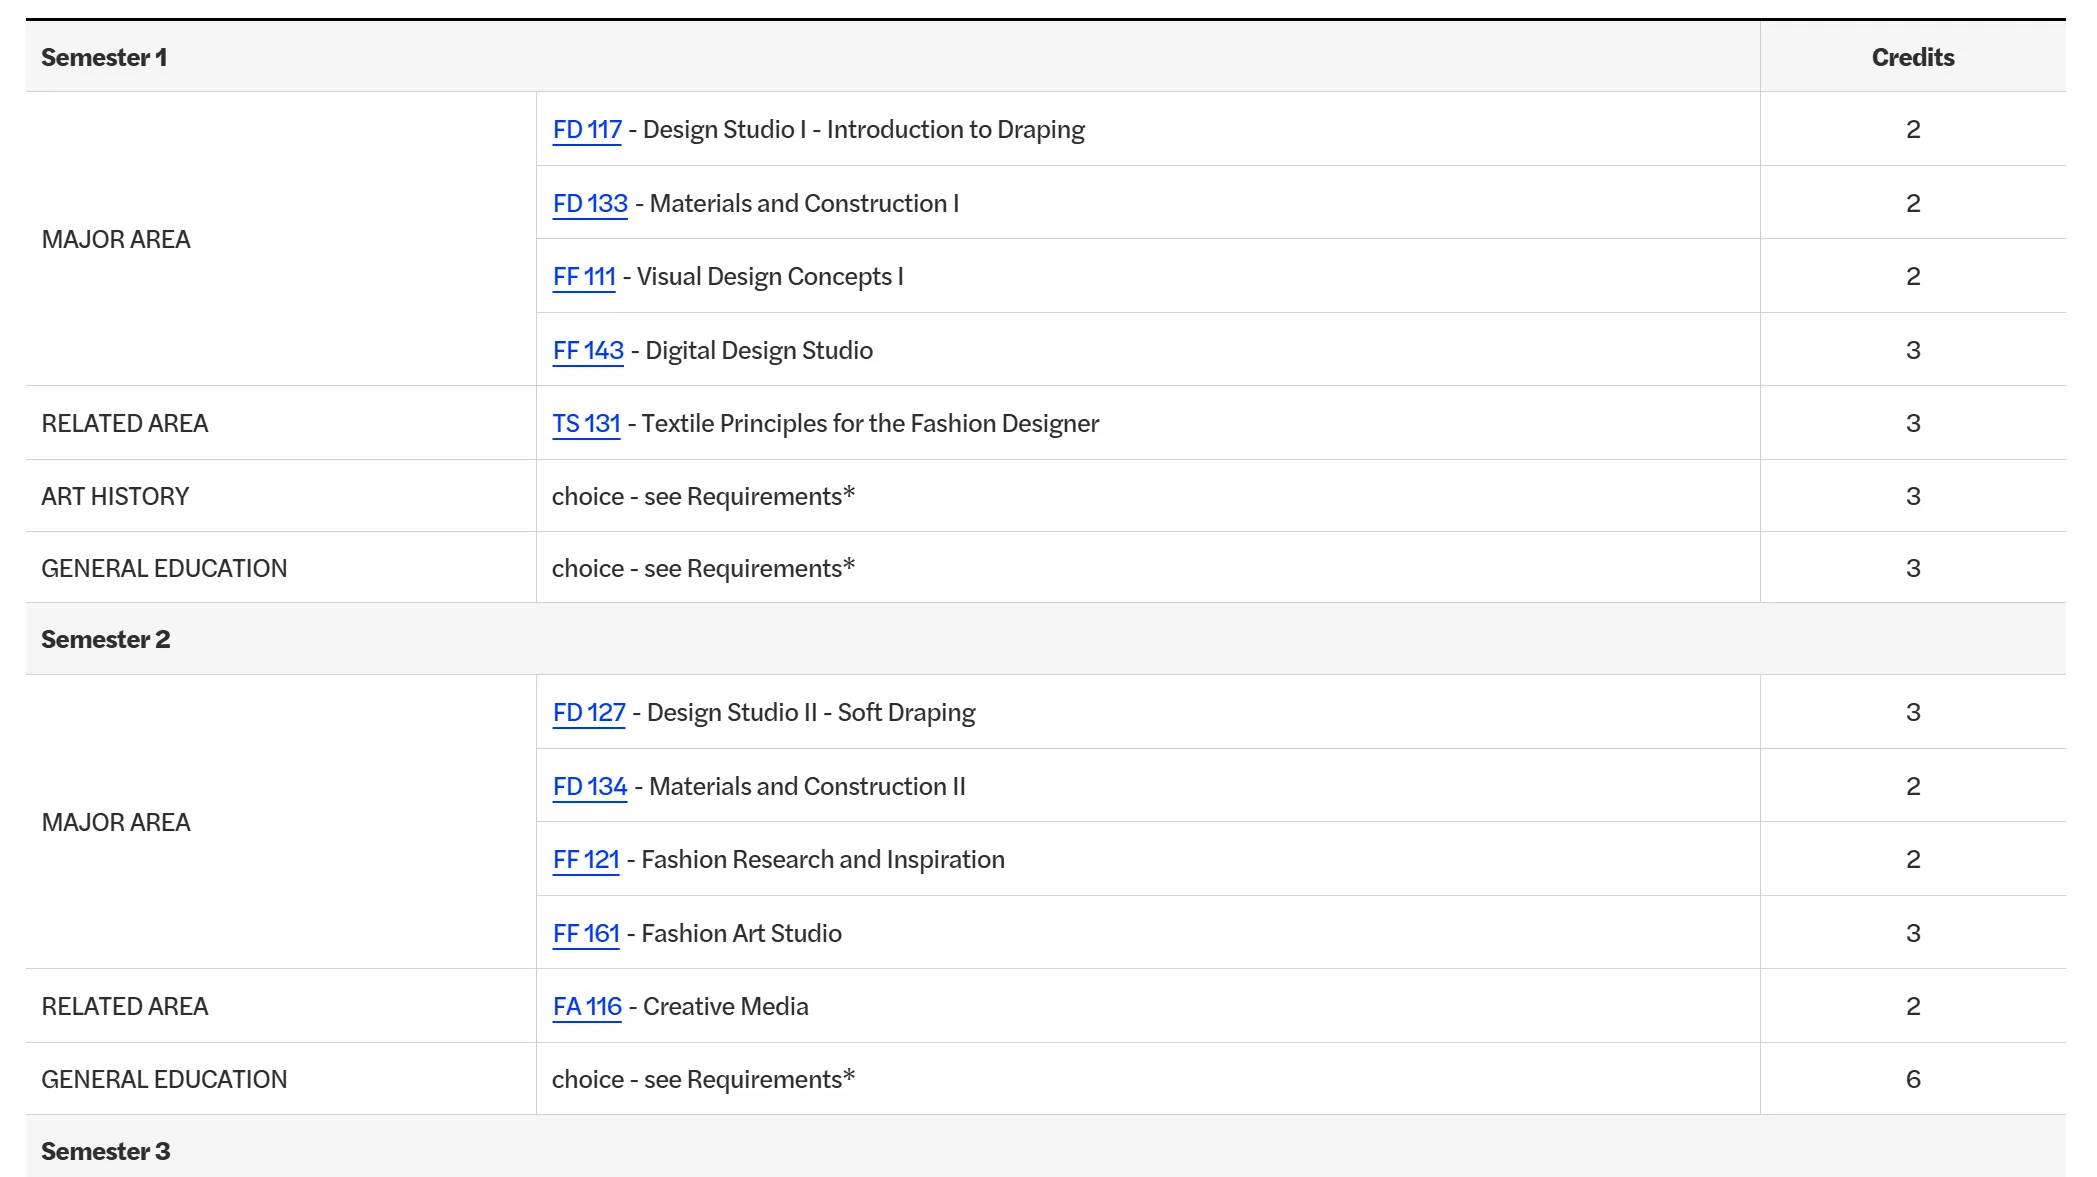Open the TS 131 course link
The image size is (2097, 1177).
pyautogui.click(x=586, y=424)
